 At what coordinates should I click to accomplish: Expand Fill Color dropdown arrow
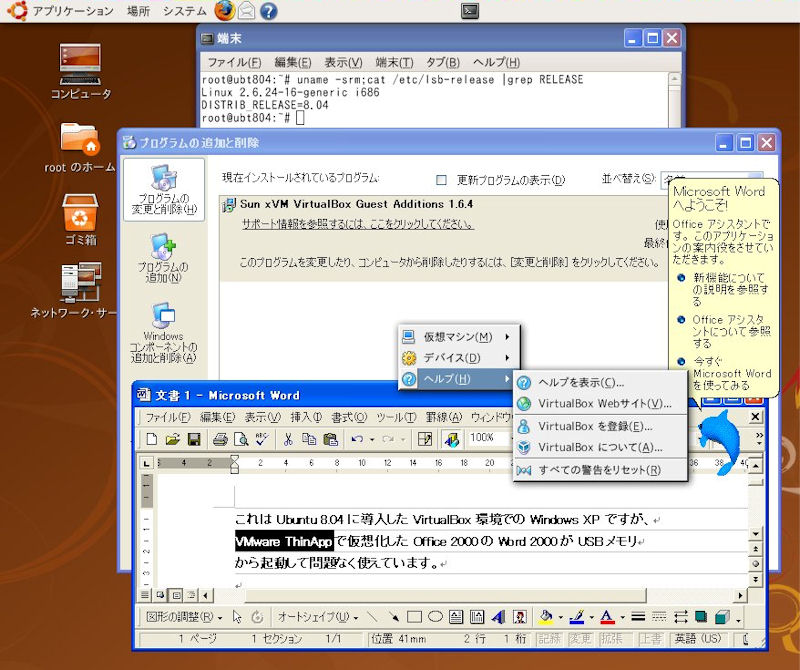pyautogui.click(x=560, y=618)
